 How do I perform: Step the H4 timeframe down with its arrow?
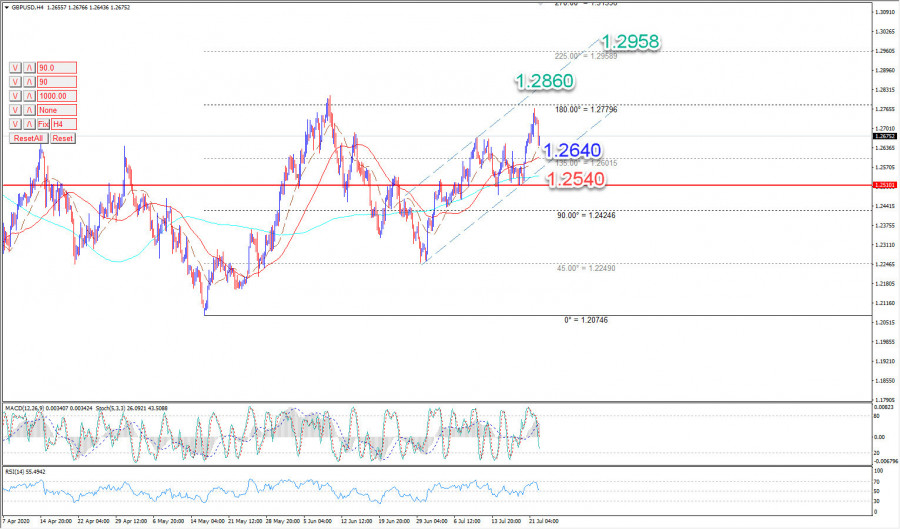(16, 123)
